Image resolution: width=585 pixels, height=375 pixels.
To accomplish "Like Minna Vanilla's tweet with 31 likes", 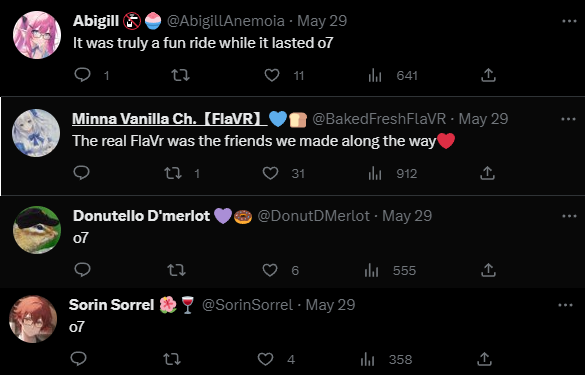I will click(x=270, y=173).
